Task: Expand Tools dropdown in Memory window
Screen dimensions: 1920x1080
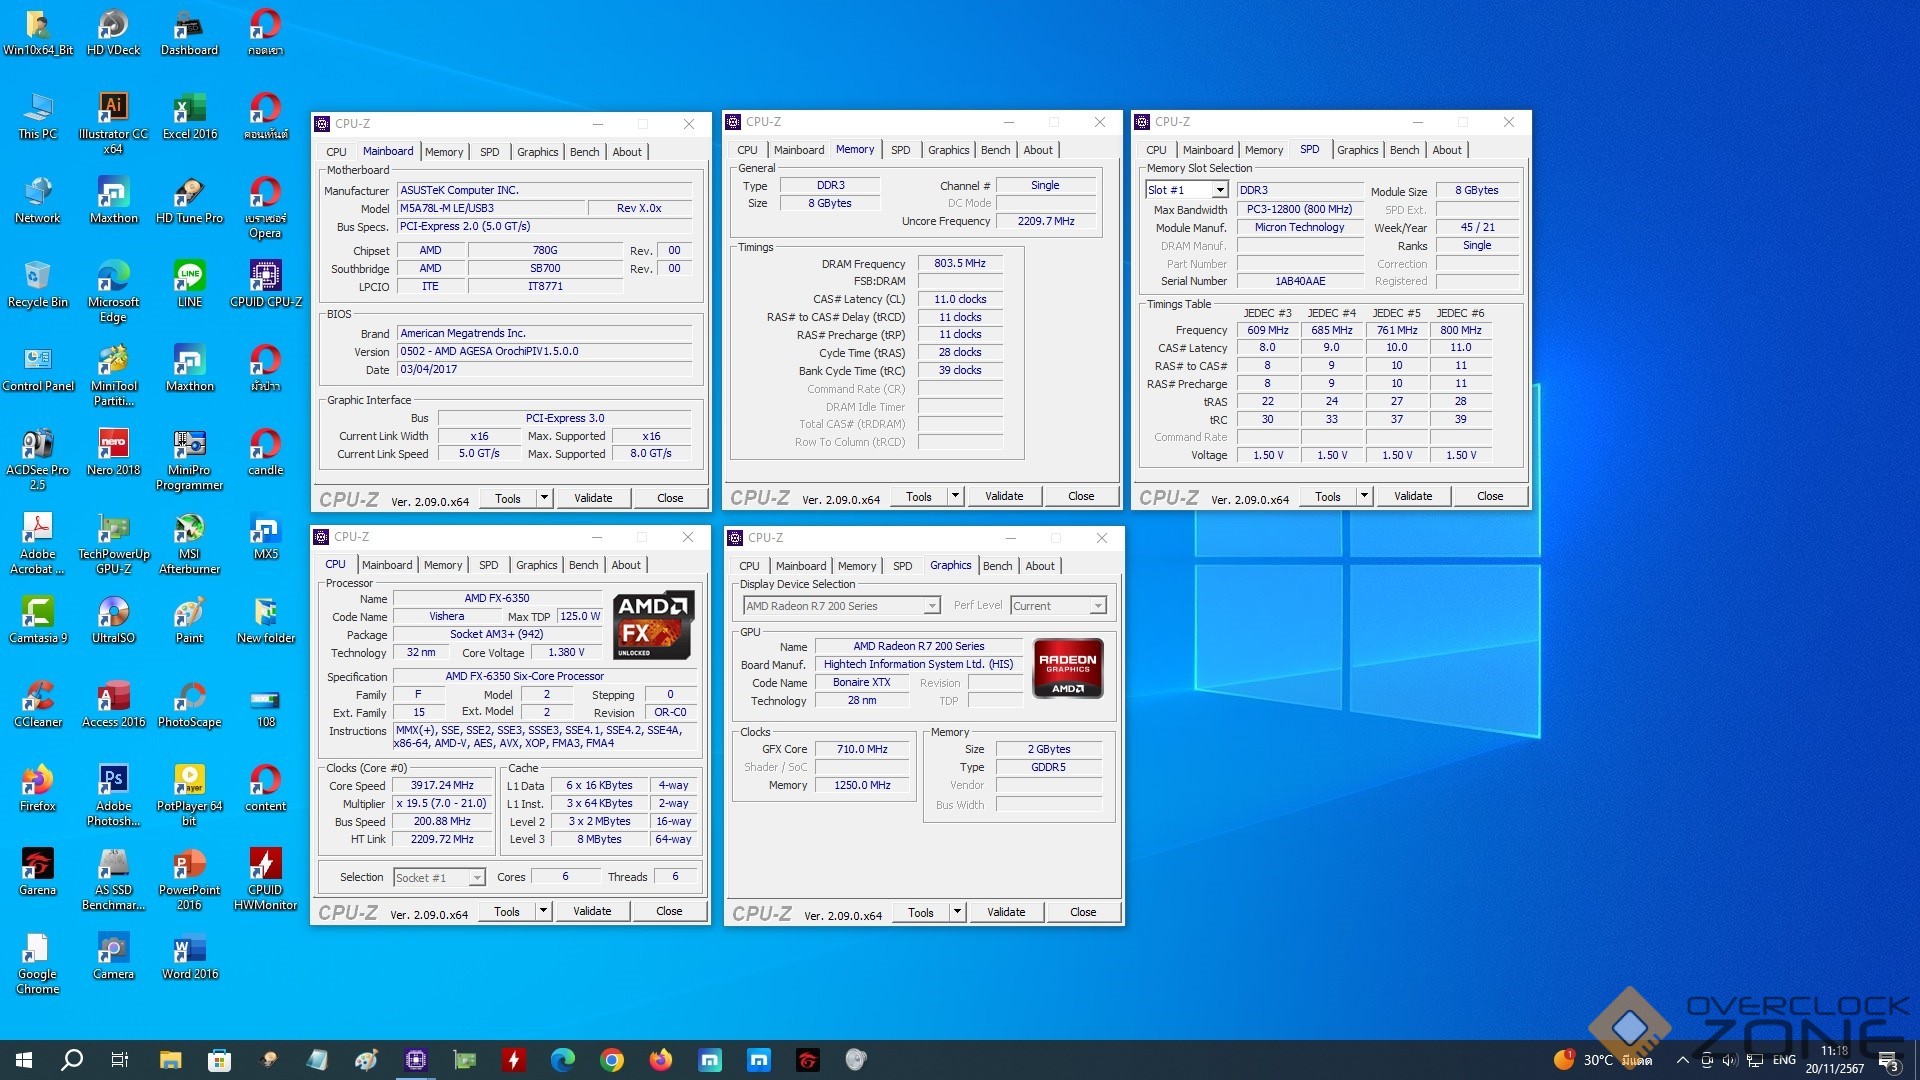Action: point(955,496)
